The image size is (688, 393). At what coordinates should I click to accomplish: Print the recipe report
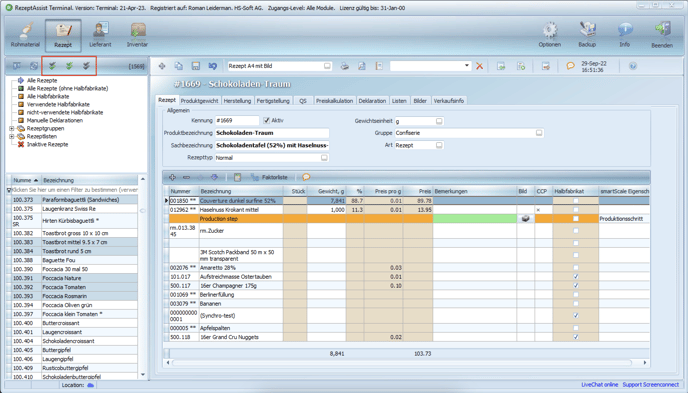pyautogui.click(x=345, y=66)
